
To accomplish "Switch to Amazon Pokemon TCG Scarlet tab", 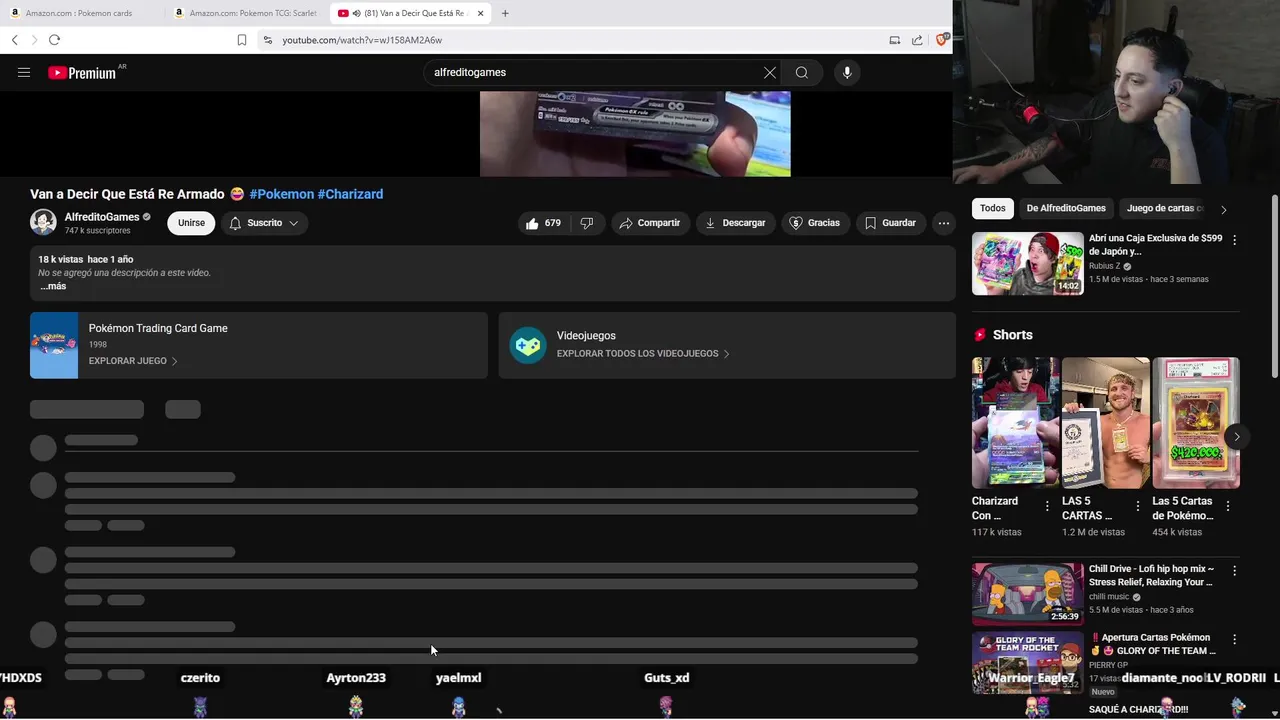I will 246,13.
